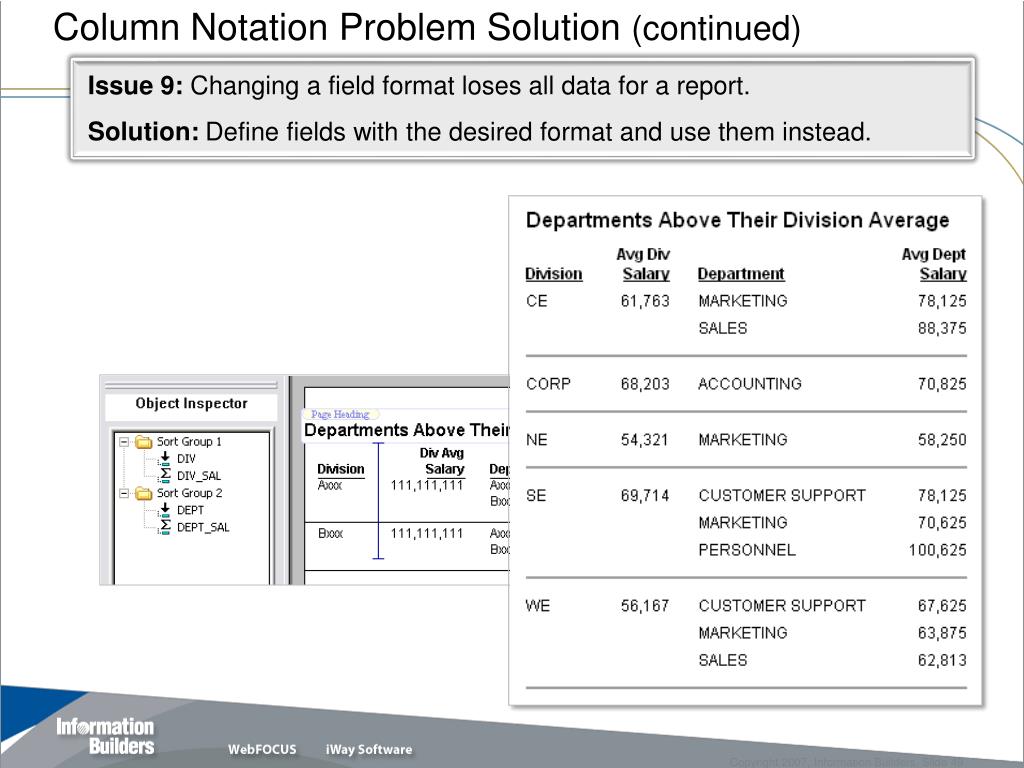Click the slide title 'Column Notation Problem Solution'
Screen dimensions: 1024x768
click(336, 27)
